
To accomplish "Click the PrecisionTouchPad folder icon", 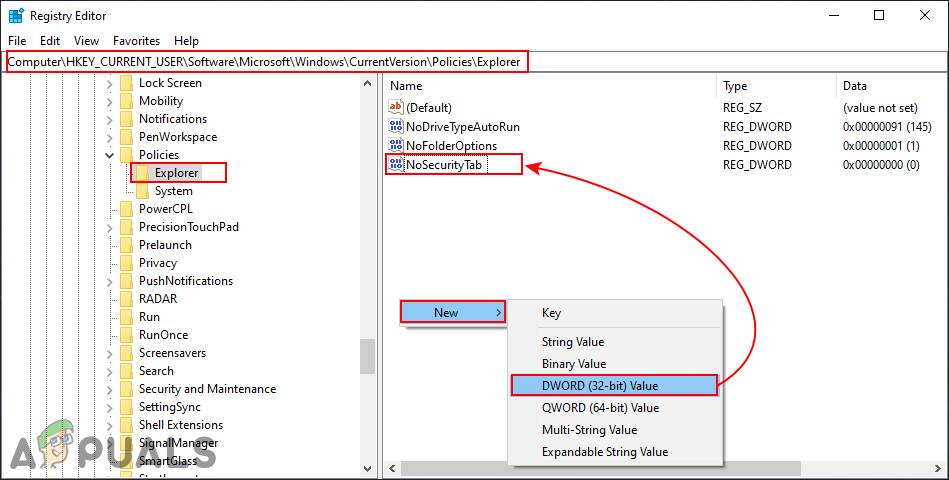I will coord(126,227).
